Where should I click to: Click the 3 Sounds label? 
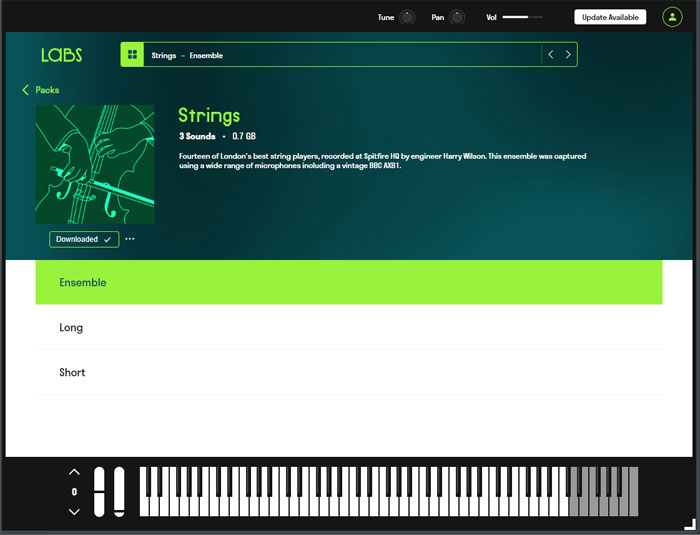point(197,136)
